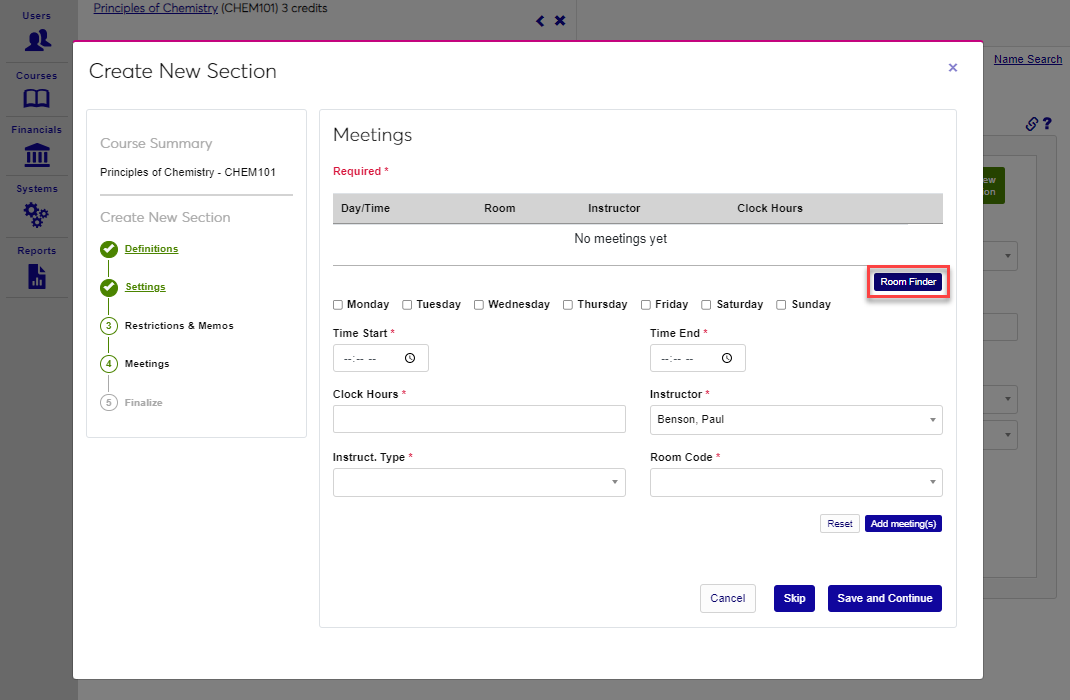Go to the Definitions step
The height and width of the screenshot is (700, 1070).
(x=151, y=249)
